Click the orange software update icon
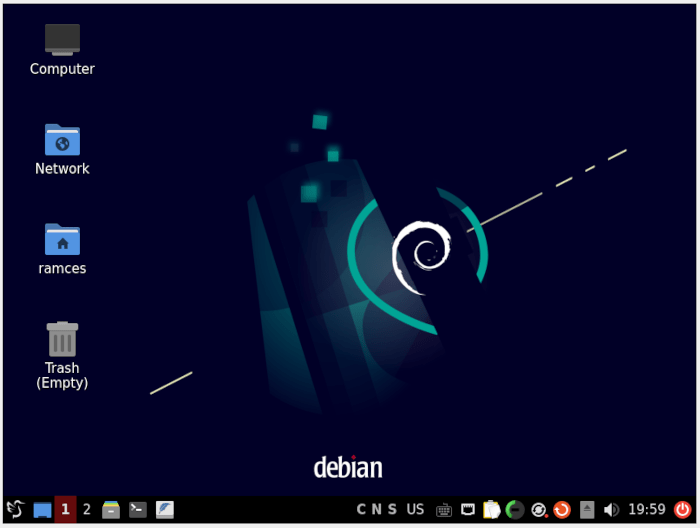 click(x=562, y=510)
